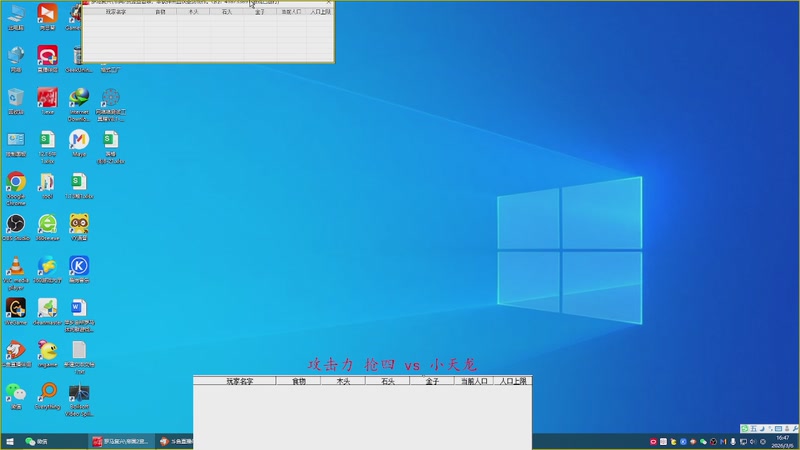This screenshot has width=800, height=450.
Task: Open the Windows Start menu
Action: [10, 441]
